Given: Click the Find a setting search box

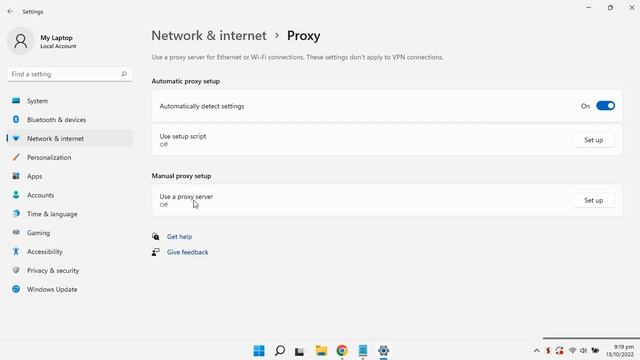Looking at the screenshot, I should [x=69, y=74].
